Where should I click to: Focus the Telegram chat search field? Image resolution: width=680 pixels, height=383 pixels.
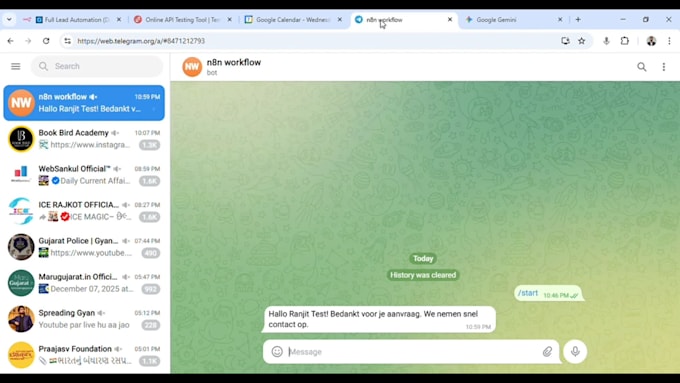pyautogui.click(x=97, y=66)
